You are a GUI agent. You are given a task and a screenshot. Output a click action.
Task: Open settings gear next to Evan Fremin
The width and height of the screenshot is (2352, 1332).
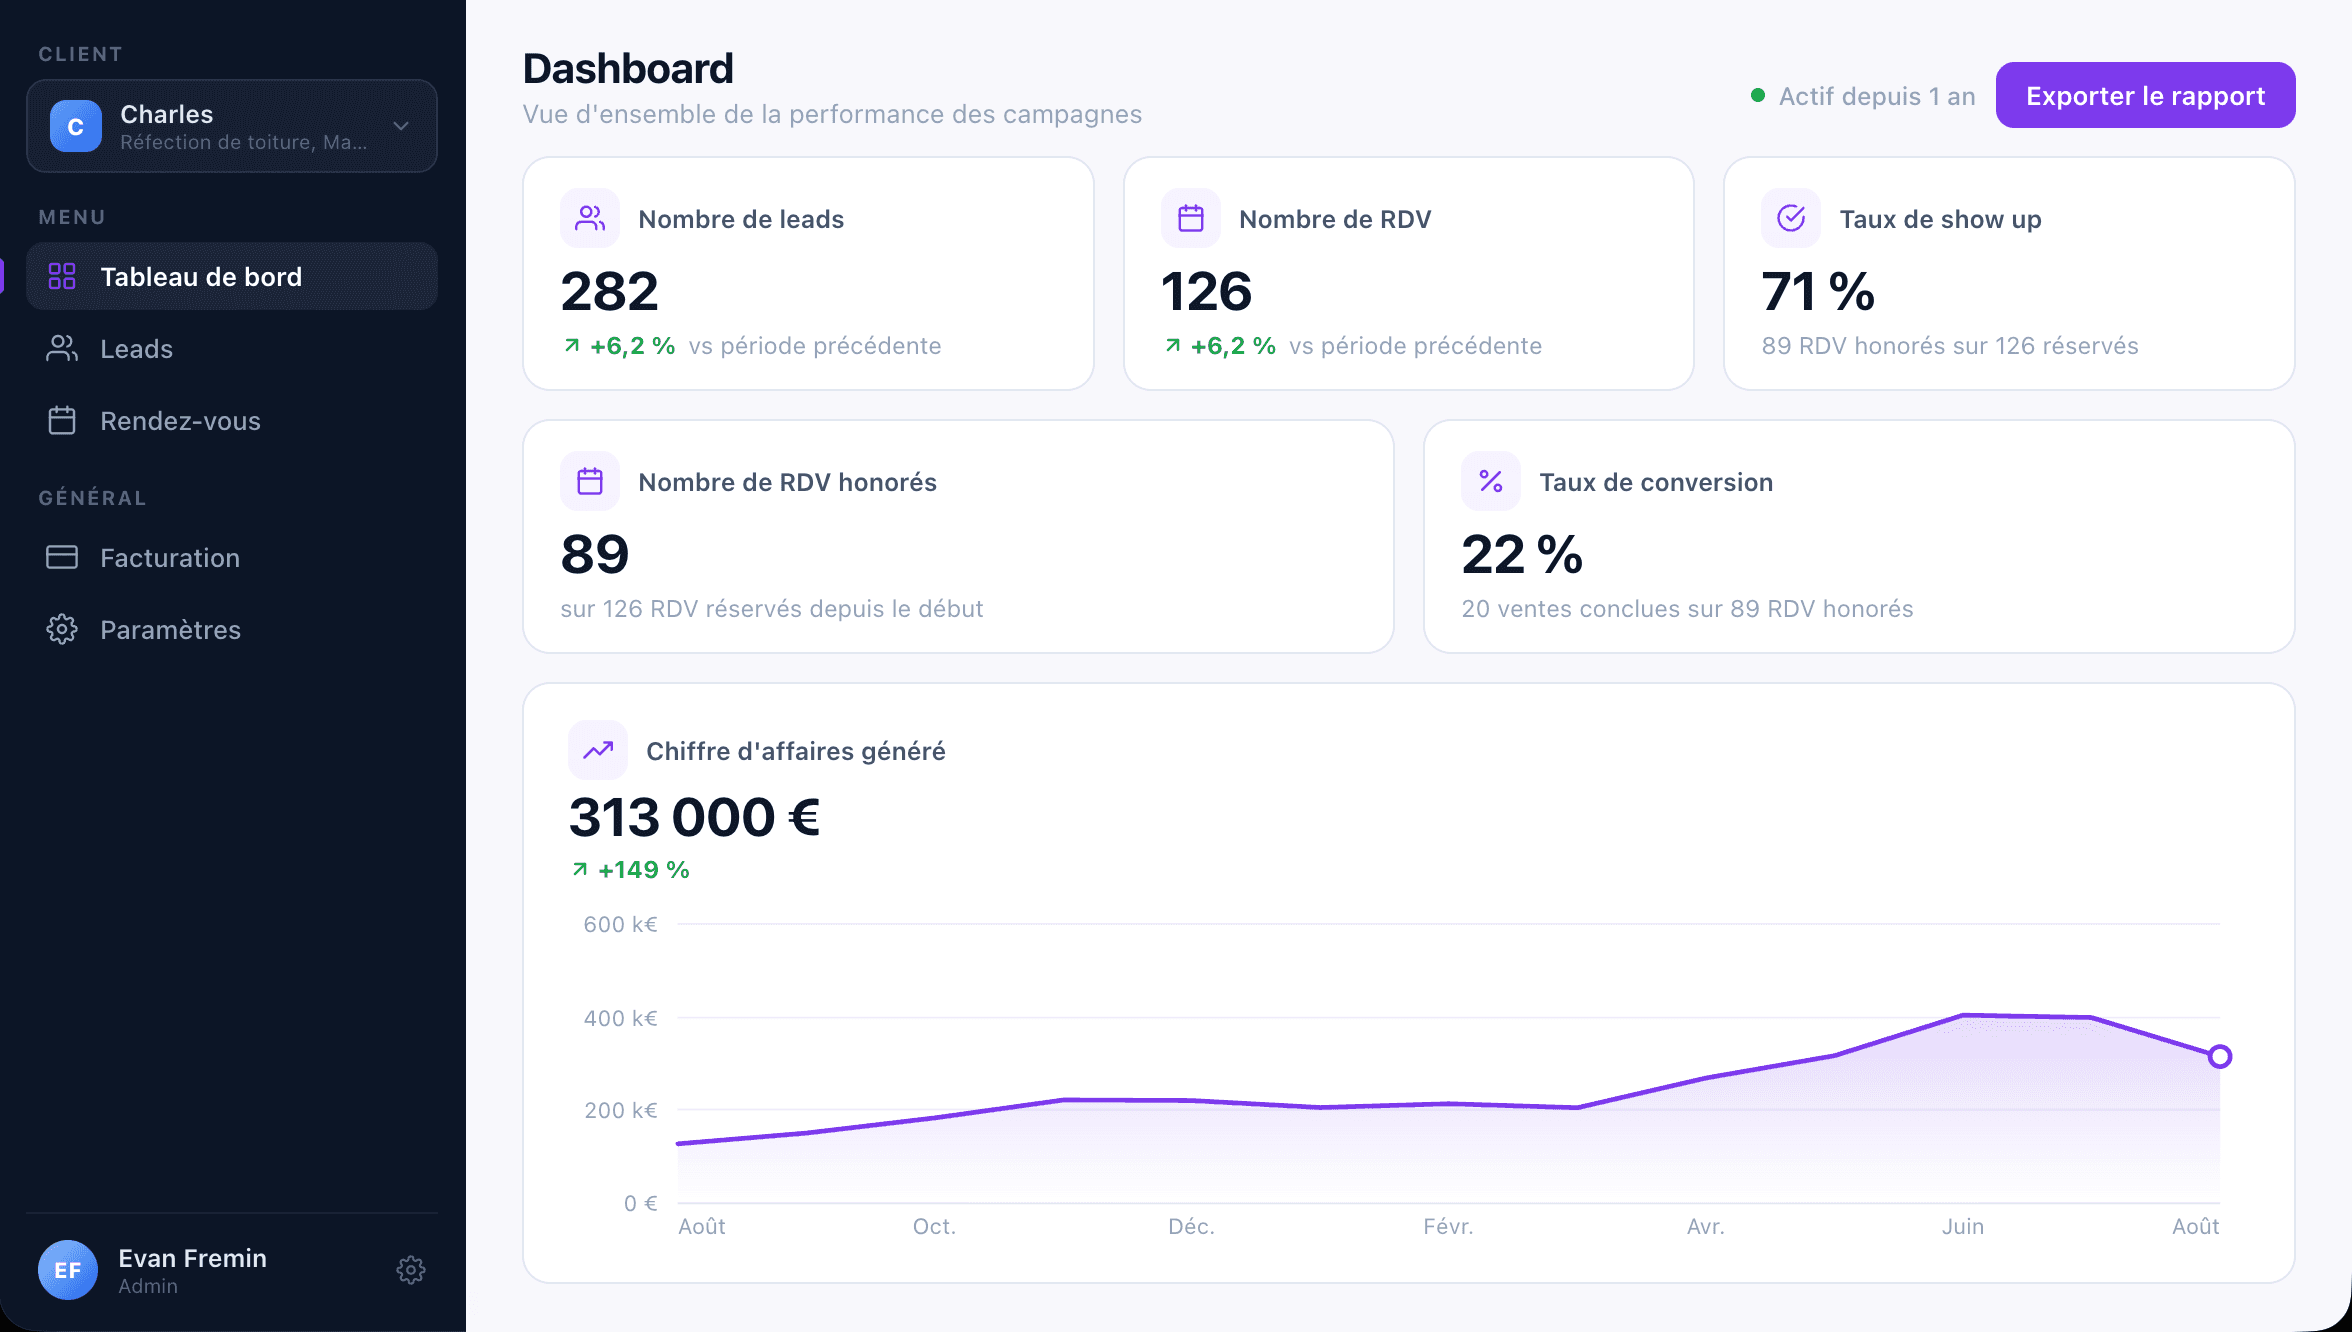tap(411, 1270)
